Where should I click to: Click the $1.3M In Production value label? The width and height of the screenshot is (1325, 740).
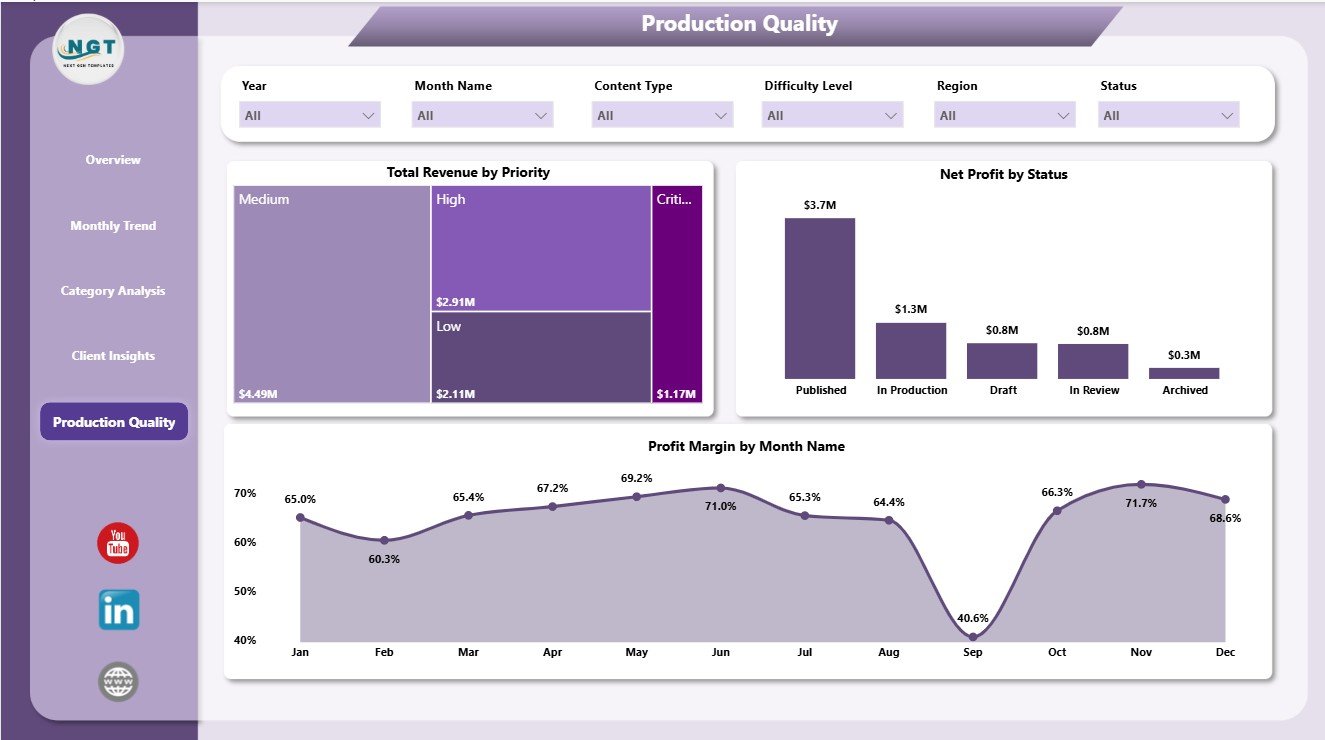911,309
